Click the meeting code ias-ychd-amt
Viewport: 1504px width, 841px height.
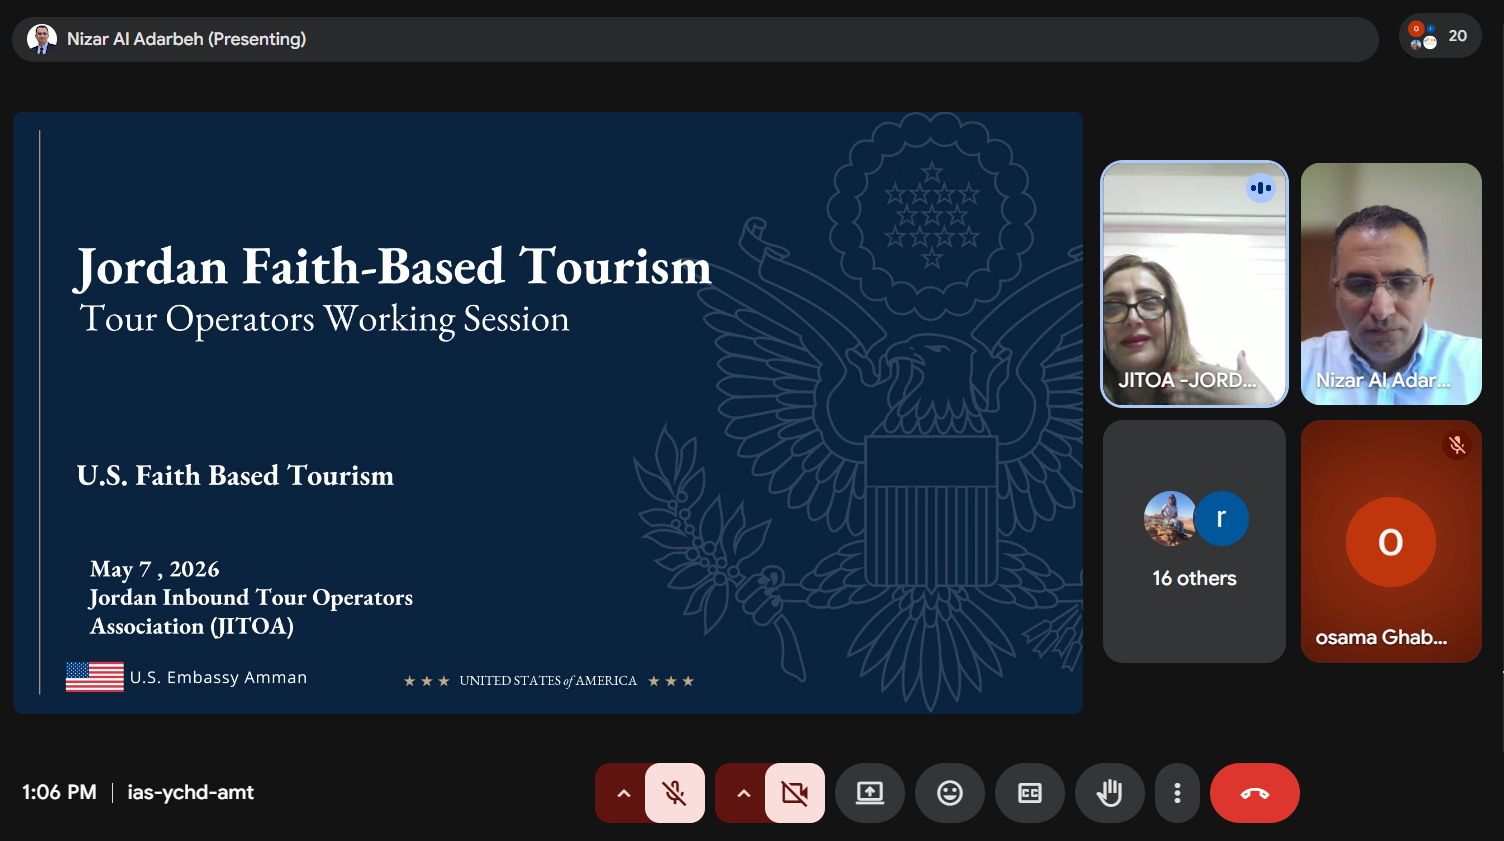(x=190, y=792)
